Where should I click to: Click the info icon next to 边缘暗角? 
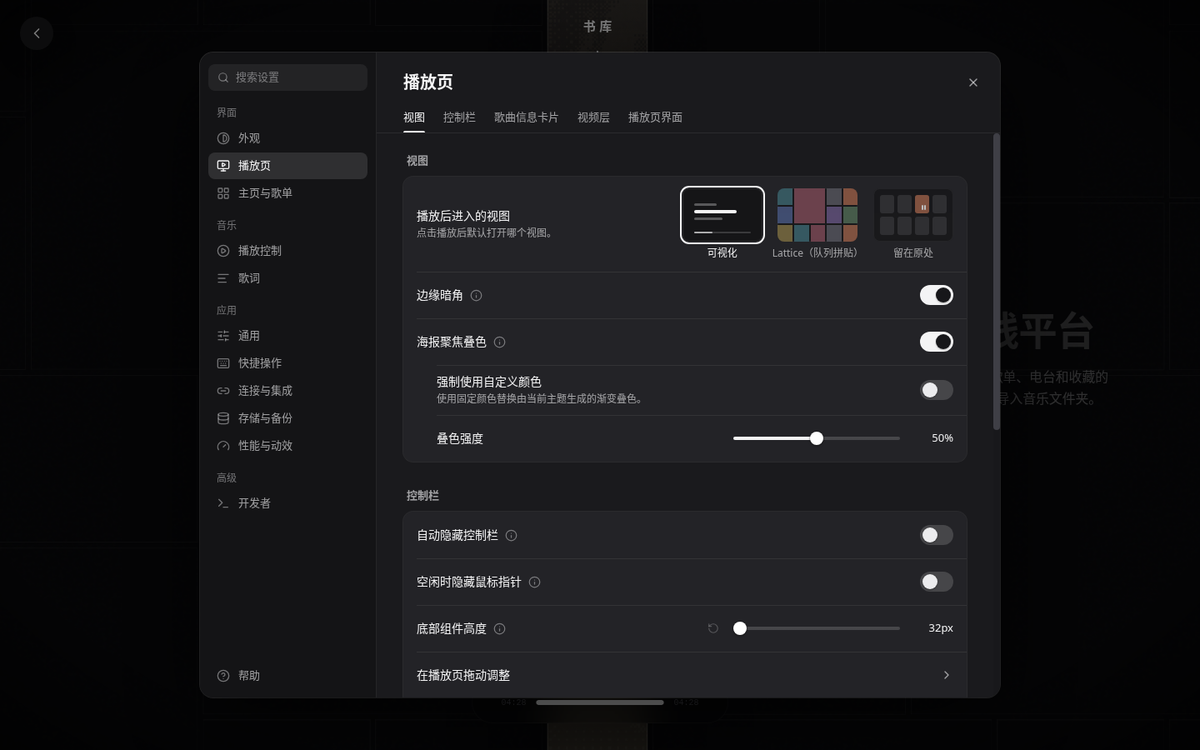click(476, 296)
